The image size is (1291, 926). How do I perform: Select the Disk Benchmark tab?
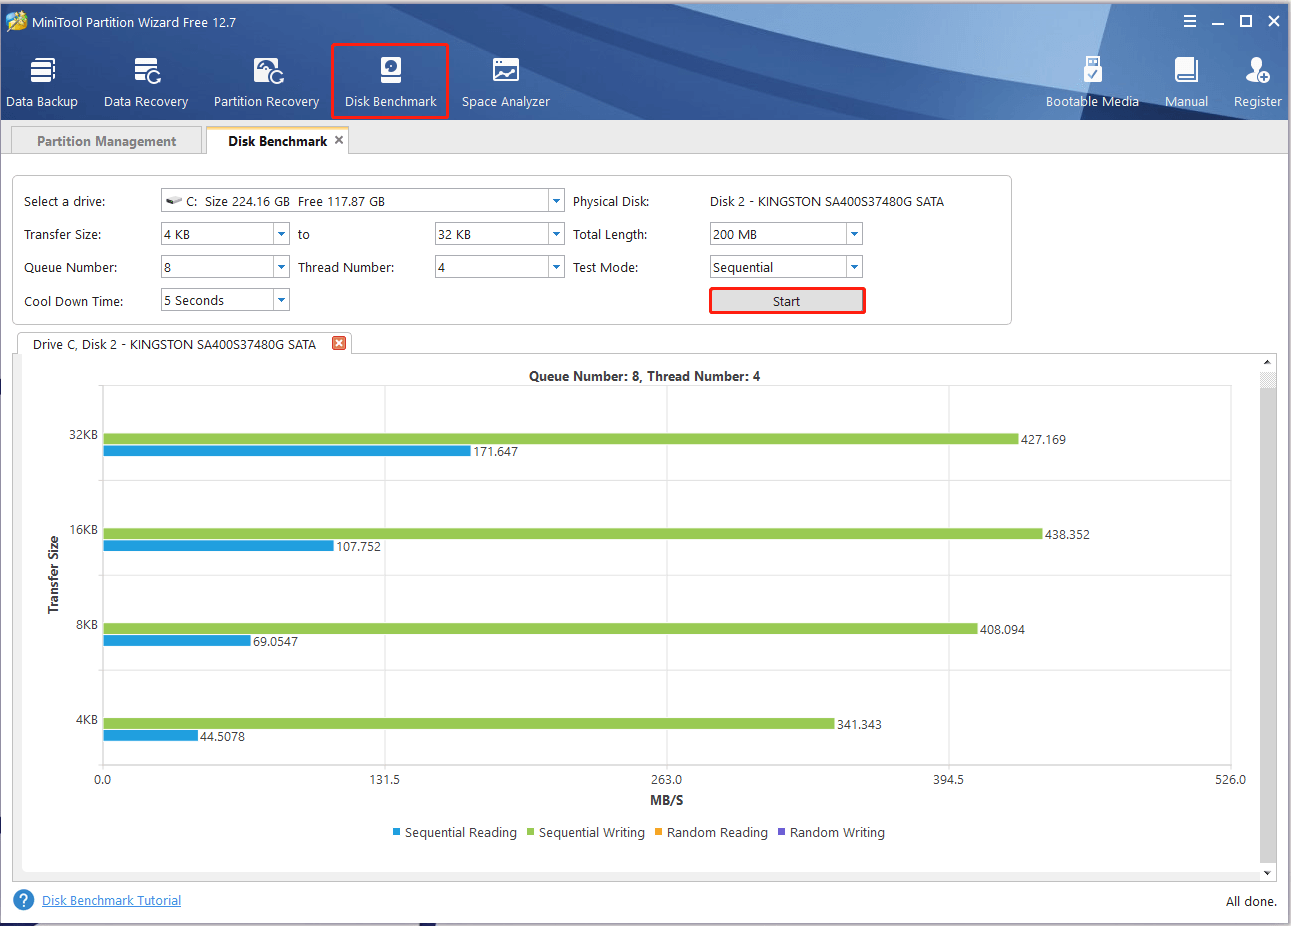tap(277, 141)
